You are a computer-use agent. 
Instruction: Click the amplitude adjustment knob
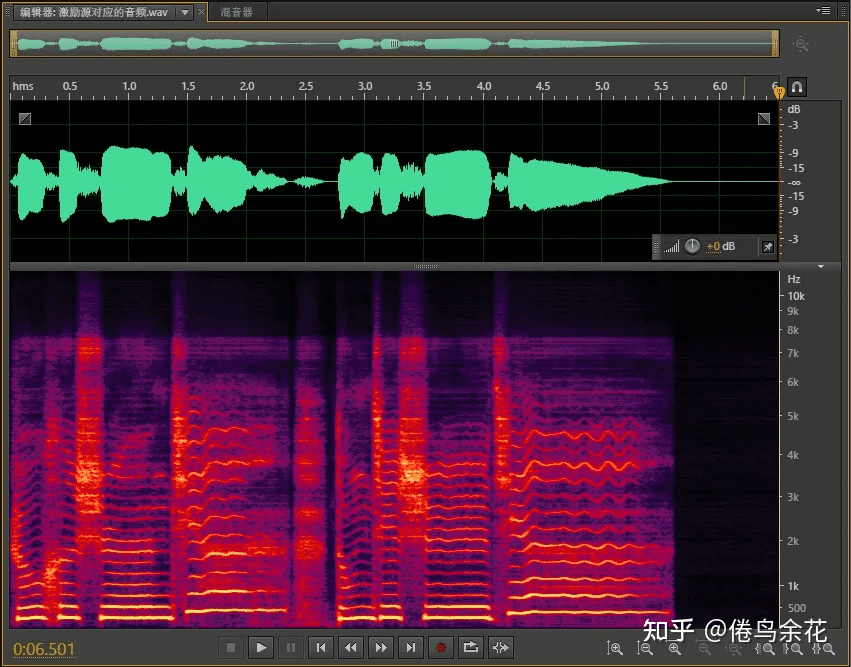coord(692,246)
